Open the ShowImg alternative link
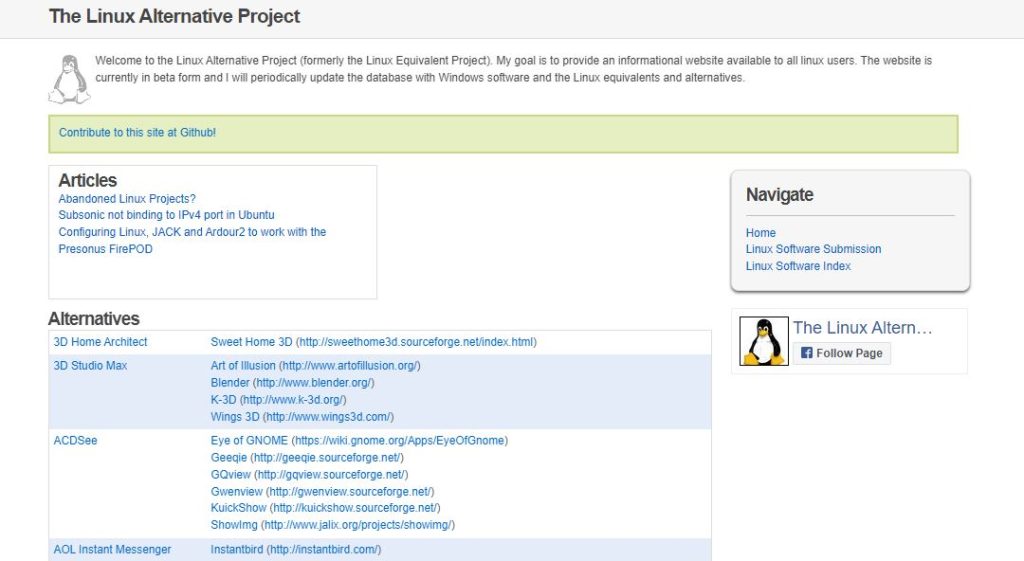1024x561 pixels. [332, 525]
